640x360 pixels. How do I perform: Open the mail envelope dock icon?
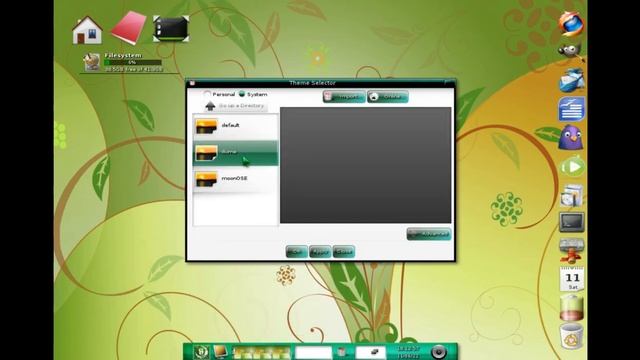571,80
